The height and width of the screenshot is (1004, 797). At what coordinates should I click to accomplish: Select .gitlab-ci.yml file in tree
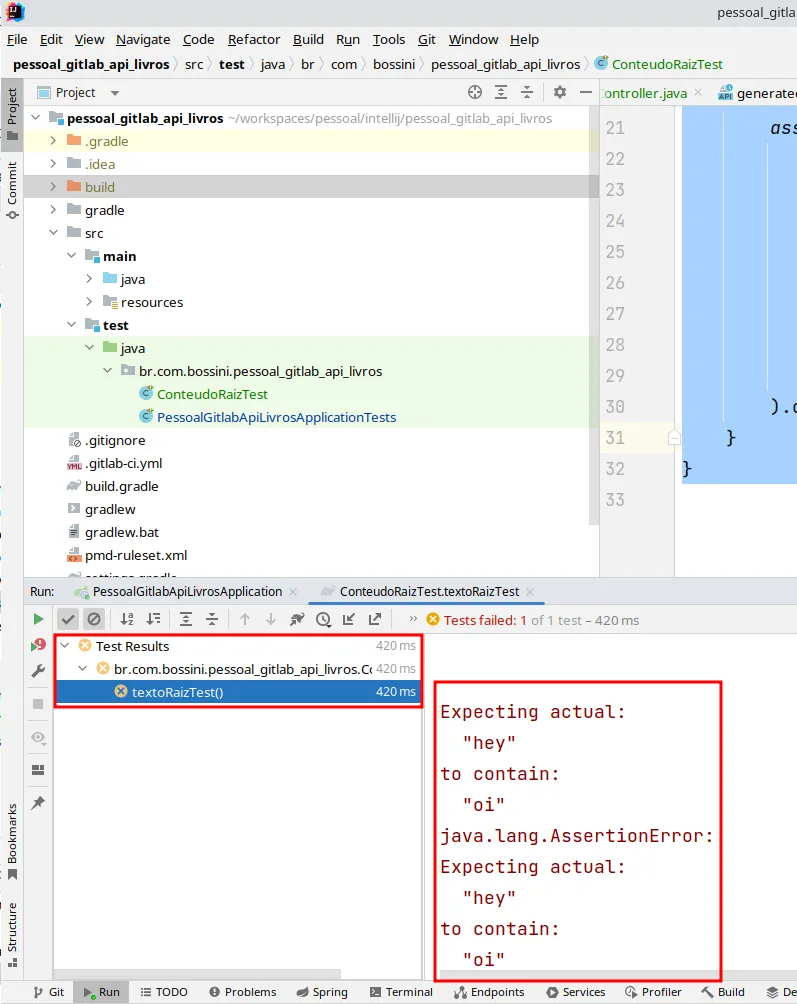(x=124, y=464)
